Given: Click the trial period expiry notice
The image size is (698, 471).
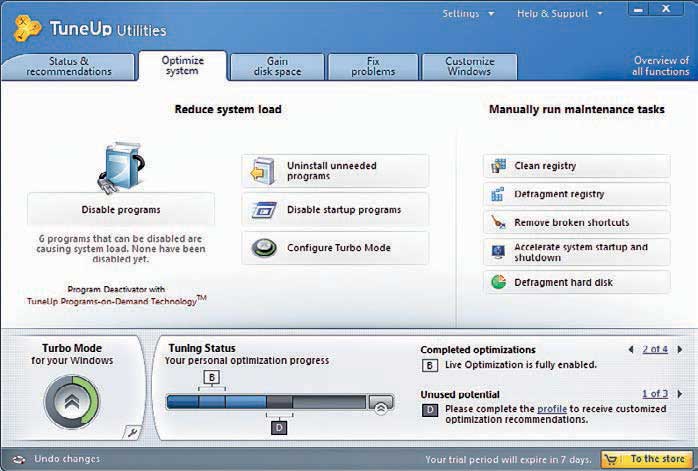Looking at the screenshot, I should pyautogui.click(x=508, y=459).
